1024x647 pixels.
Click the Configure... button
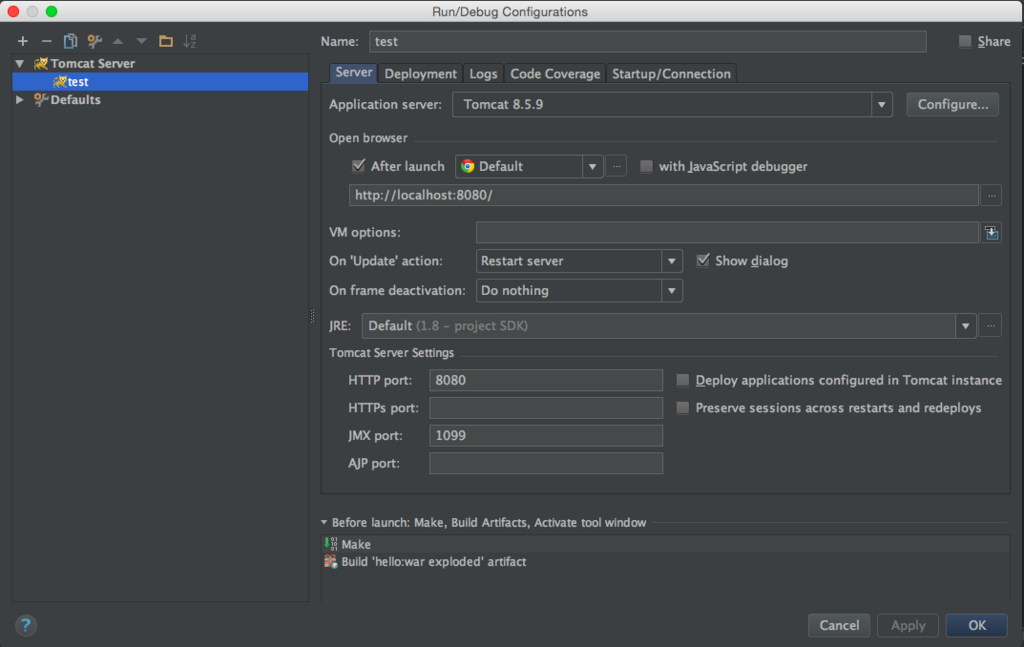[952, 104]
